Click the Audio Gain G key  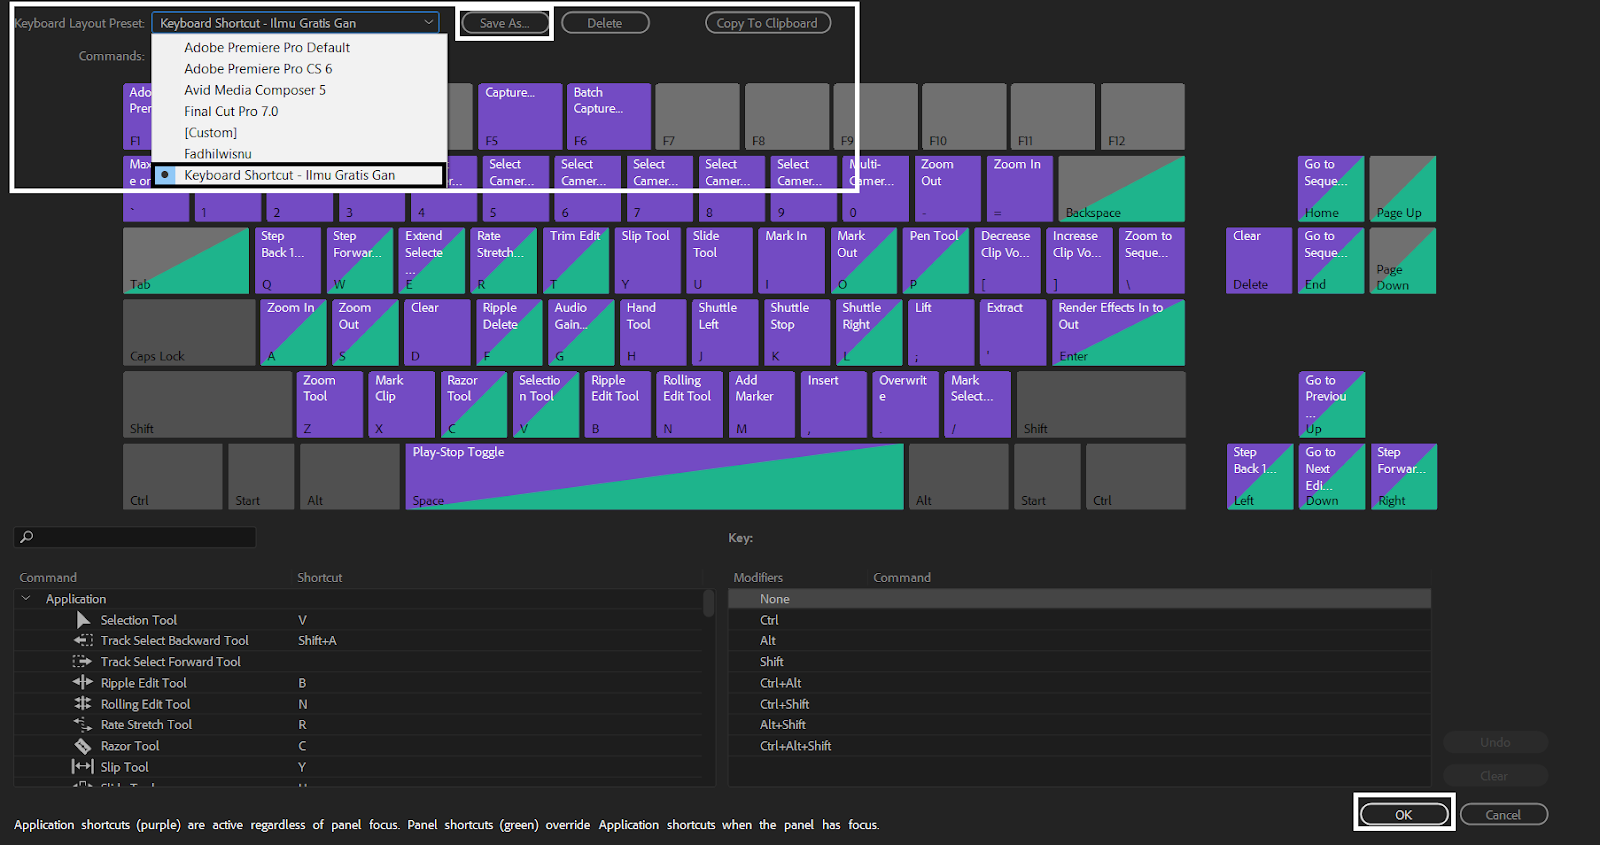click(x=581, y=333)
